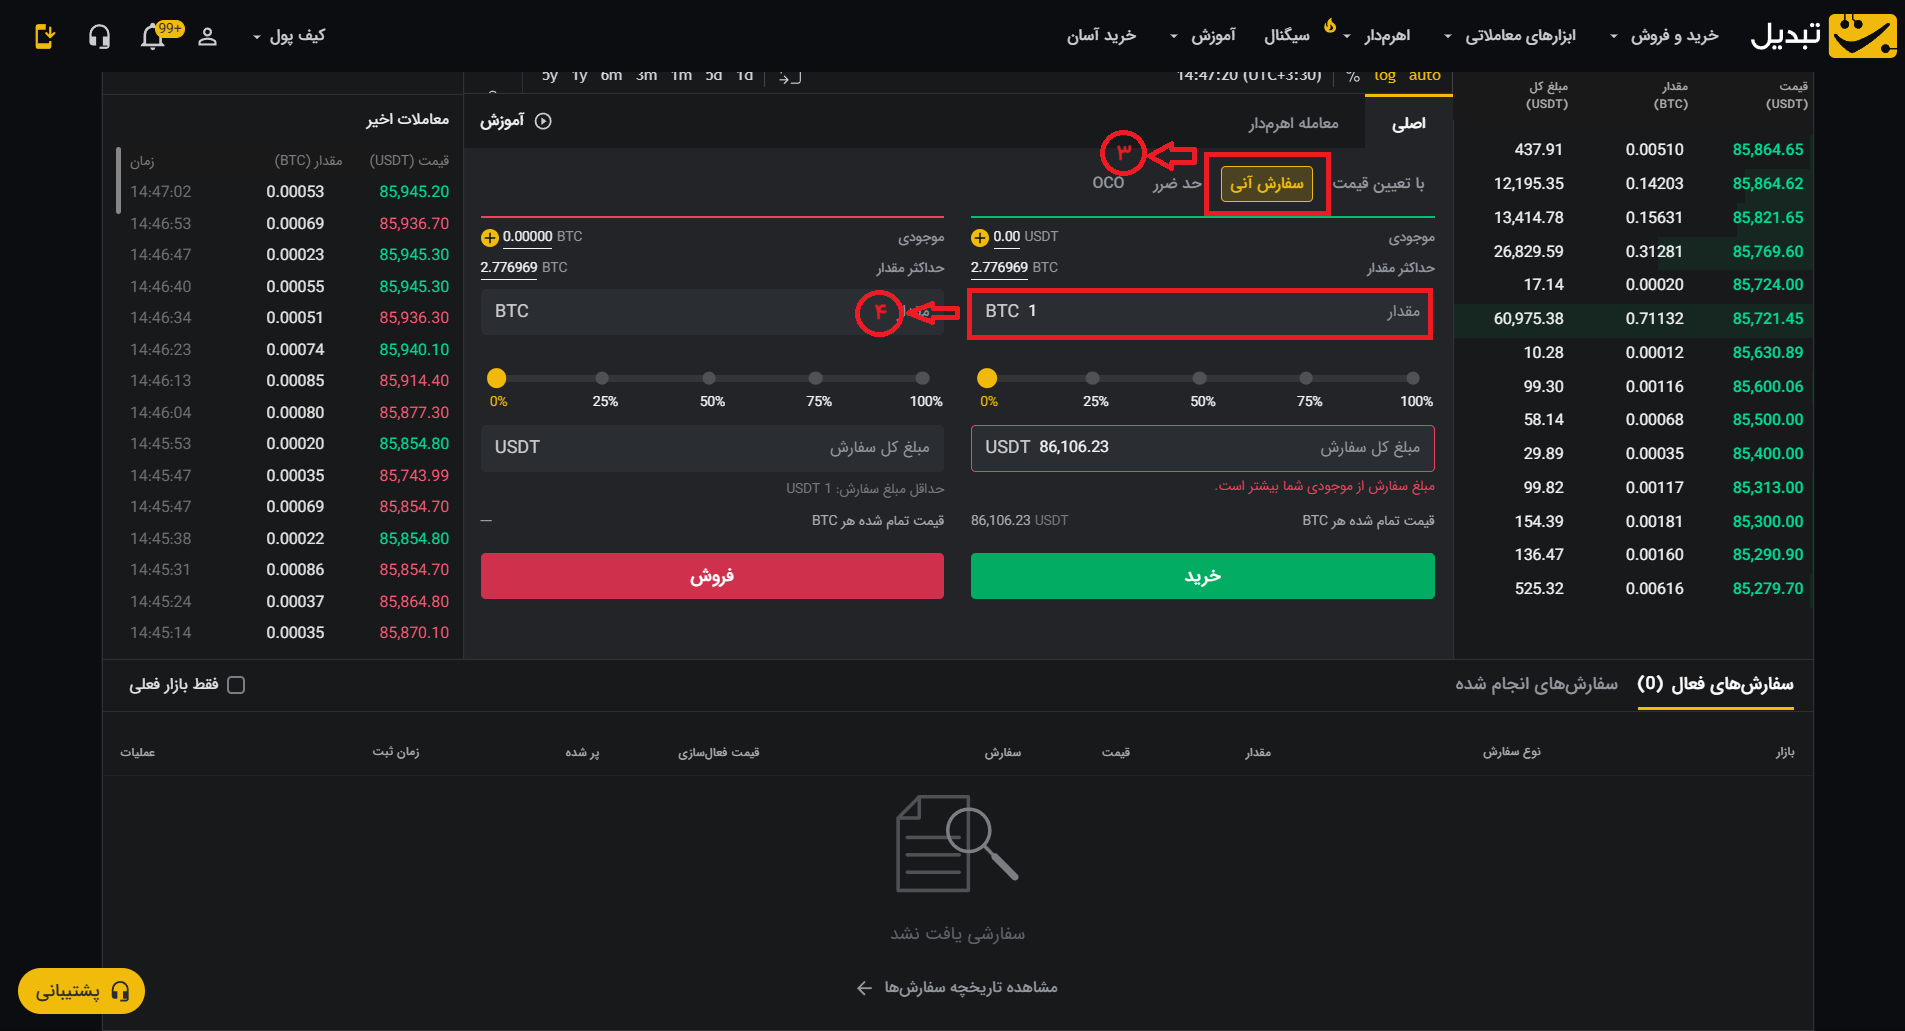
Task: Select the سفارش آنی order type
Action: 1266,184
